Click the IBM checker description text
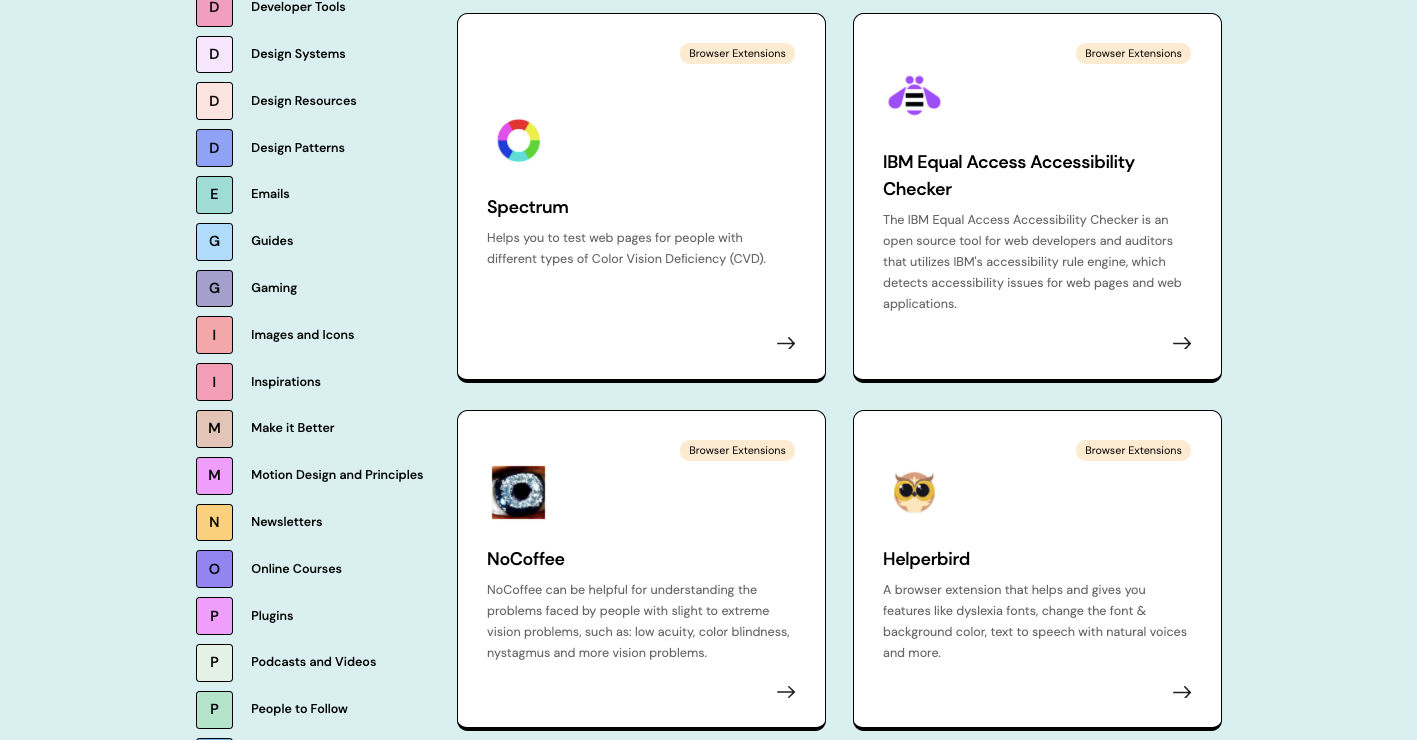Image resolution: width=1417 pixels, height=740 pixels. (1033, 262)
